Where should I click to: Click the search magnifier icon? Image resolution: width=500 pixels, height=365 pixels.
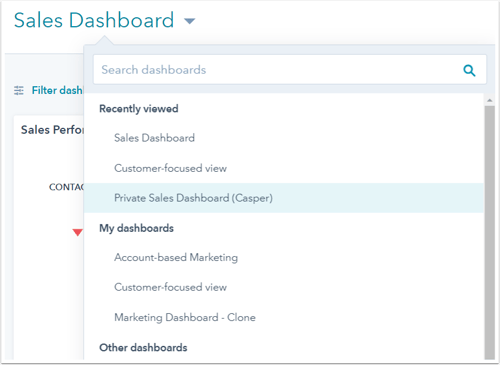[x=469, y=70]
